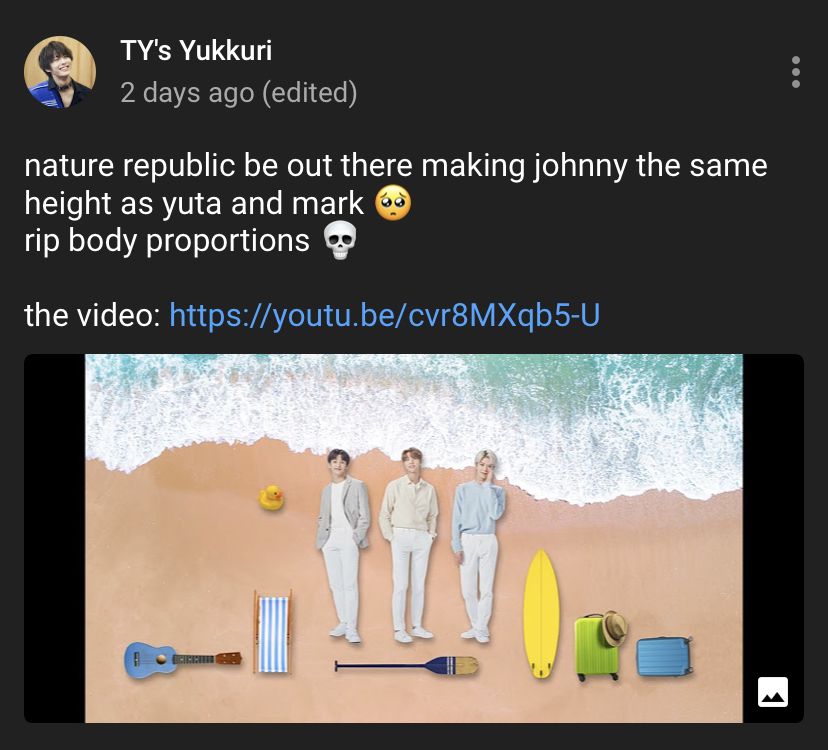Click the navy paddle oar
The image size is (828, 750).
(407, 665)
